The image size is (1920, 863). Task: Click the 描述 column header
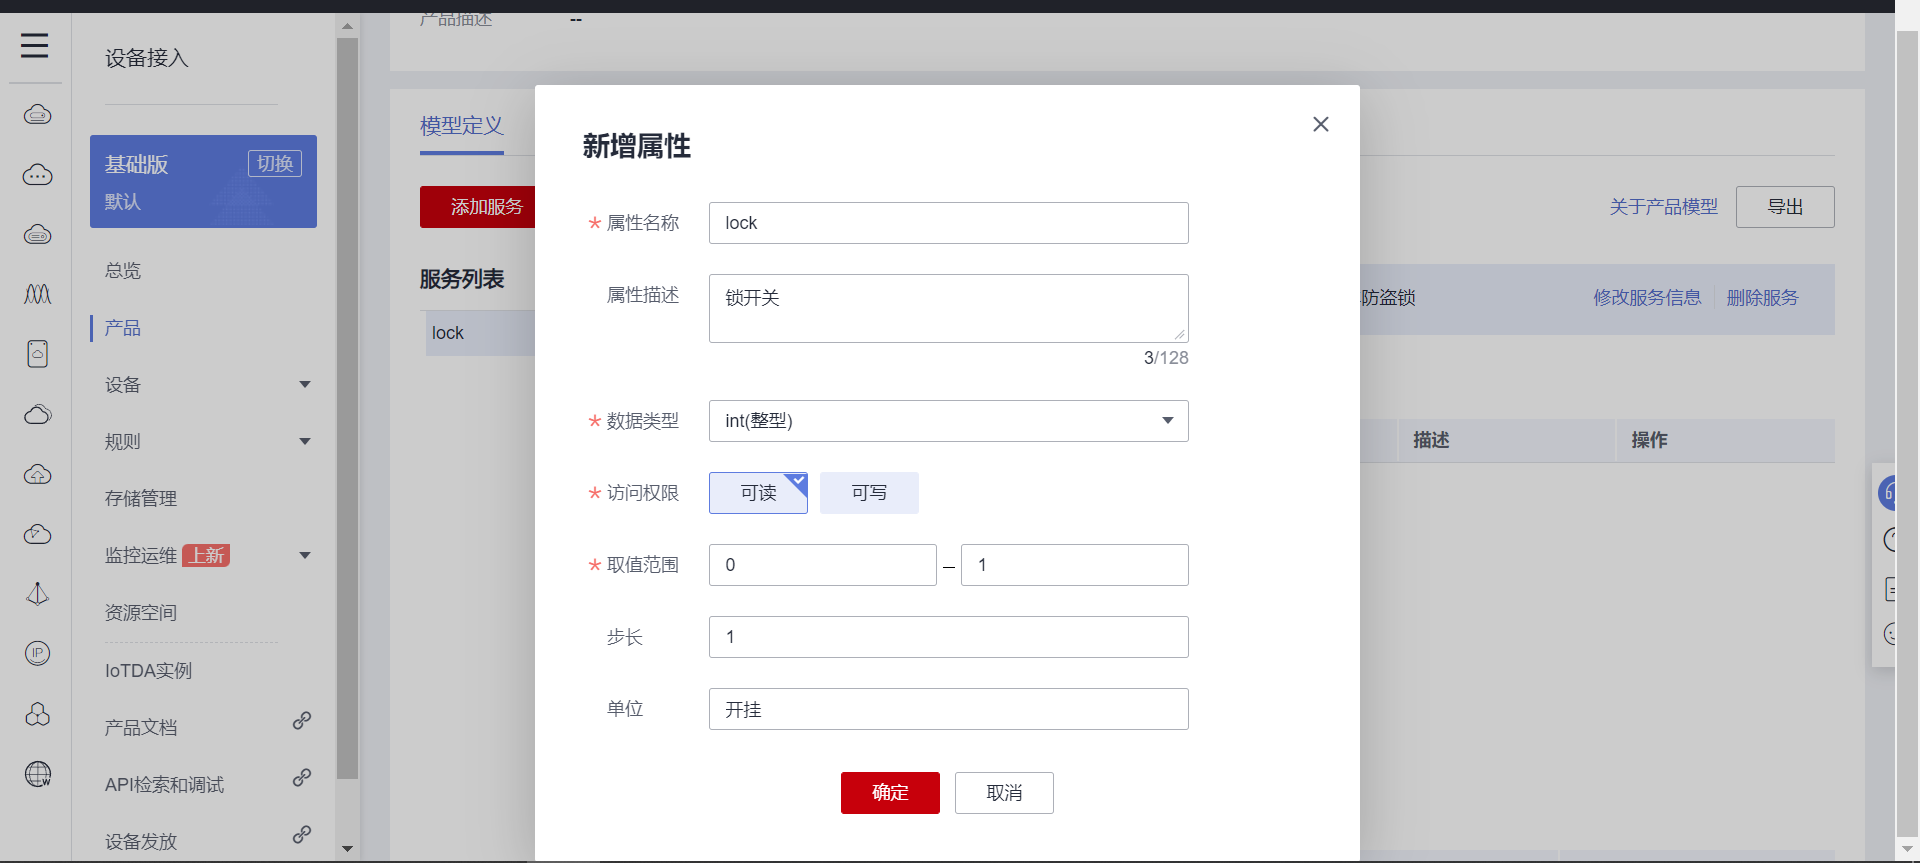point(1431,440)
